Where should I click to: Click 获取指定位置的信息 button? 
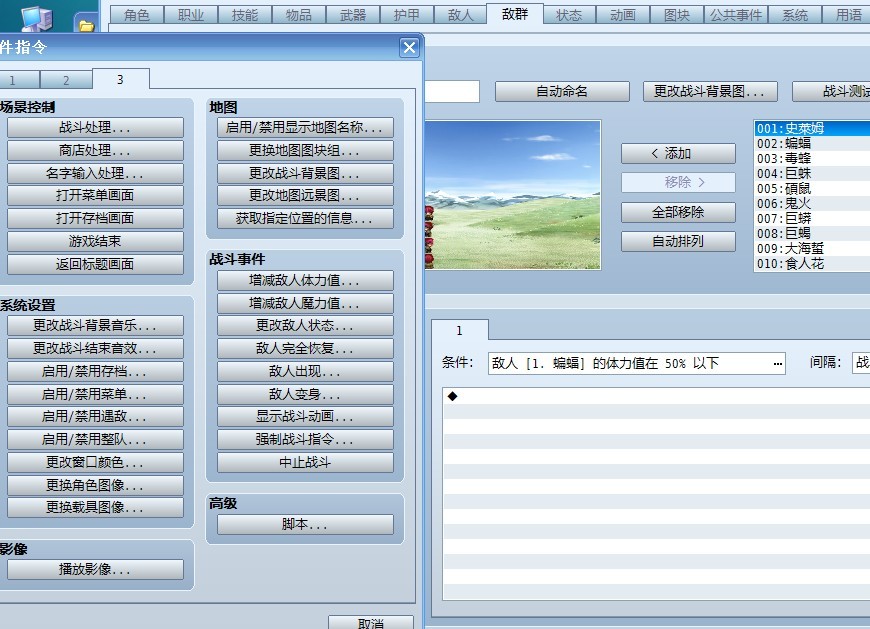[305, 218]
